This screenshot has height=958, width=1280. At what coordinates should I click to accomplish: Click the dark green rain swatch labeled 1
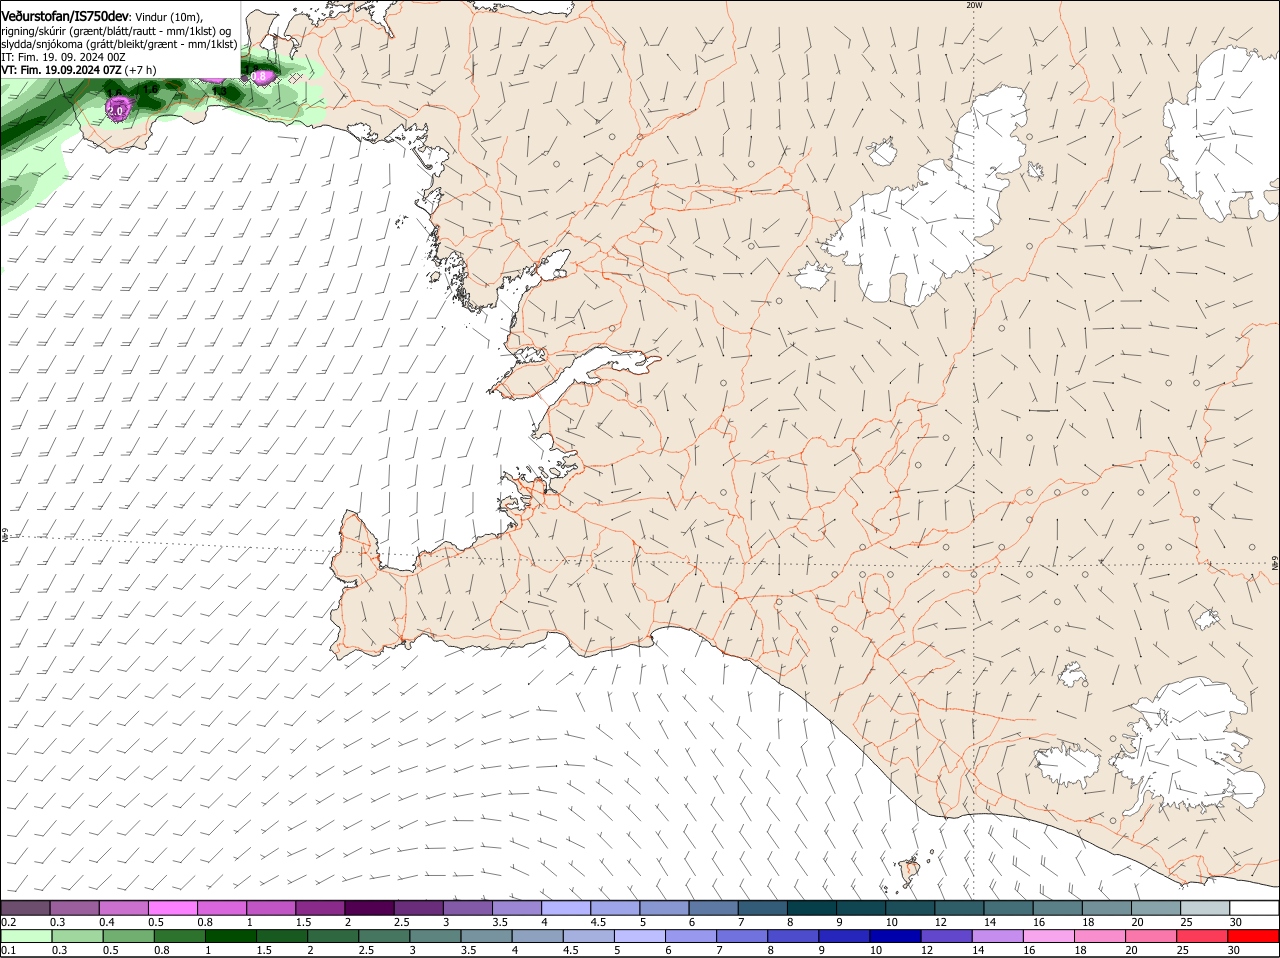230,936
